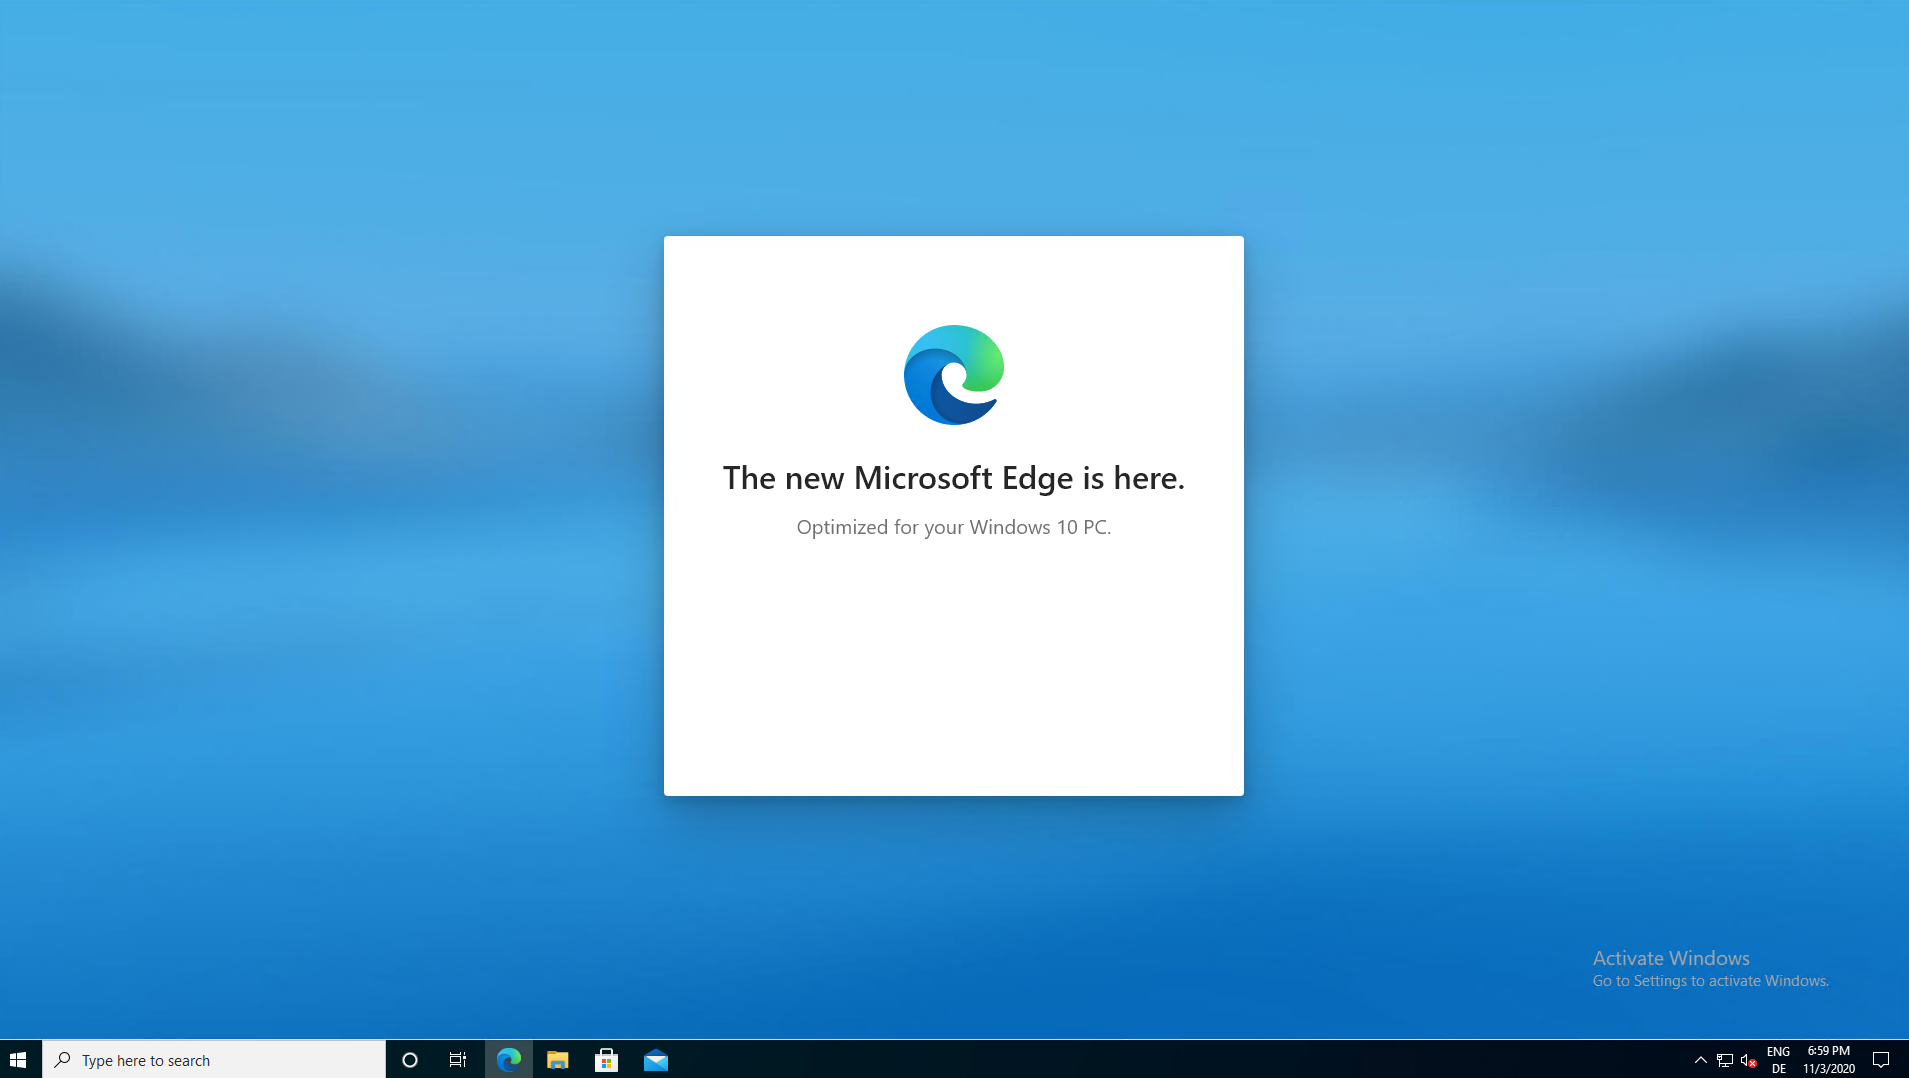Click the Microsoft Edge logo in the dialog
This screenshot has height=1078, width=1909.
(x=953, y=375)
